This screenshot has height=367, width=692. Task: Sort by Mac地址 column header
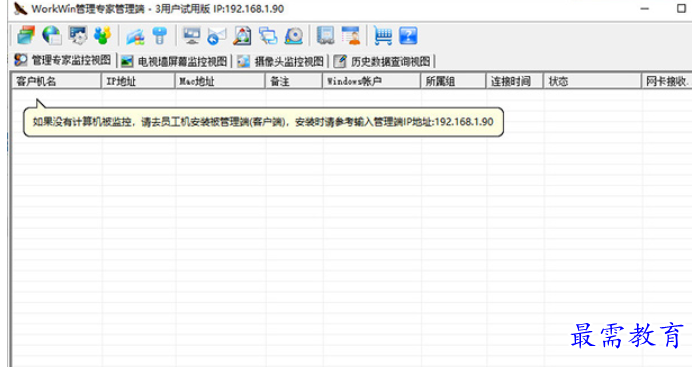click(220, 81)
